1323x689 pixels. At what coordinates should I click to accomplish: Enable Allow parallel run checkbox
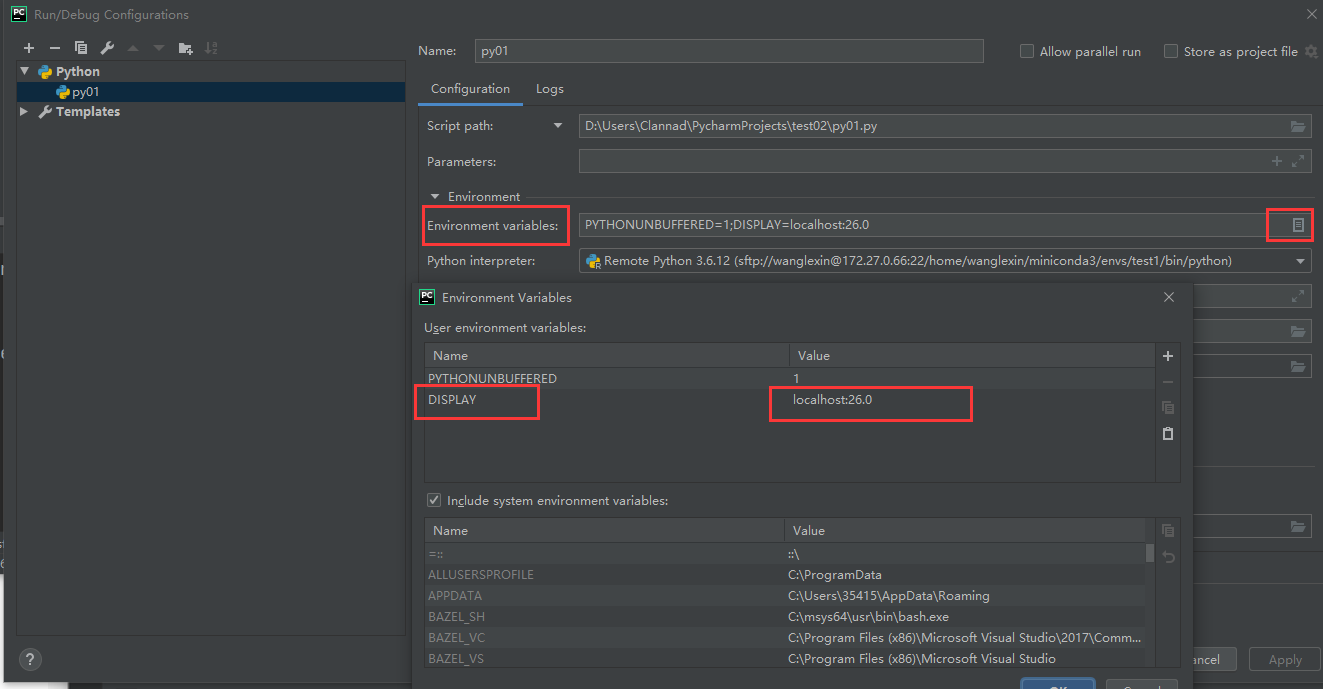tap(1027, 51)
